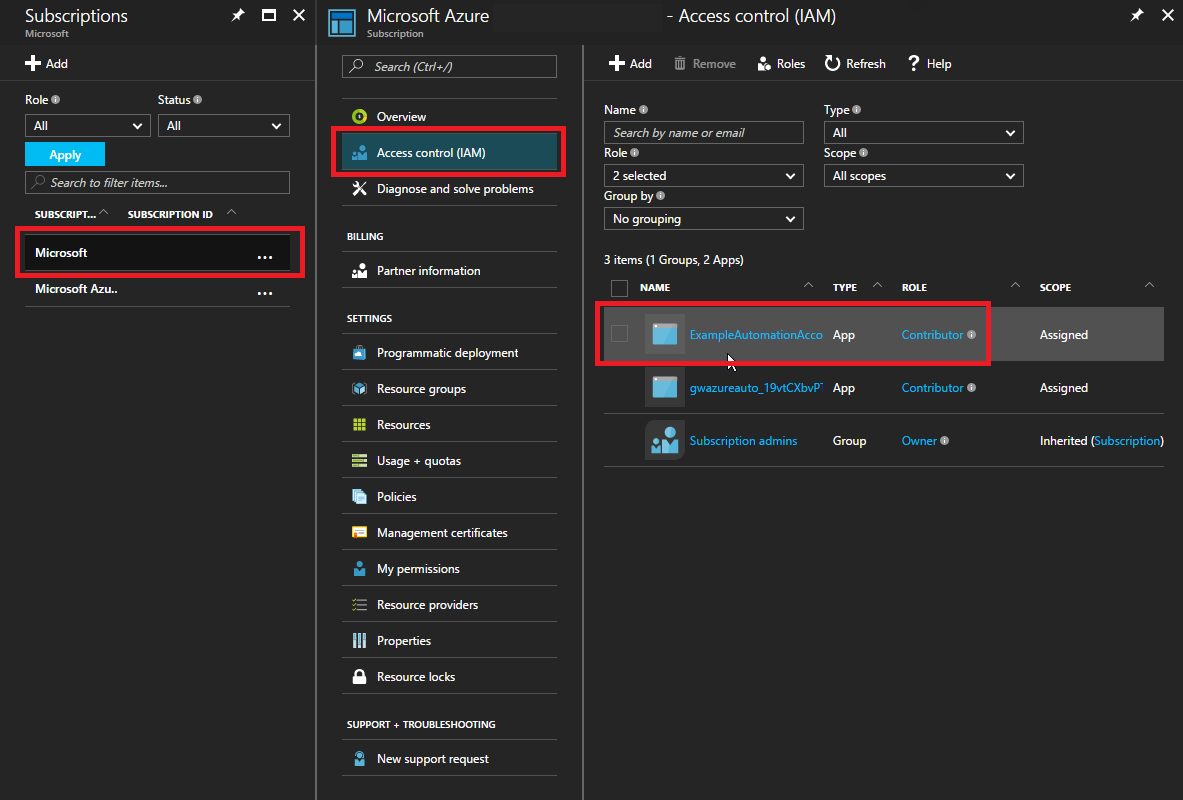
Task: Expand the Scope dropdown showing All scopes
Action: click(x=923, y=176)
